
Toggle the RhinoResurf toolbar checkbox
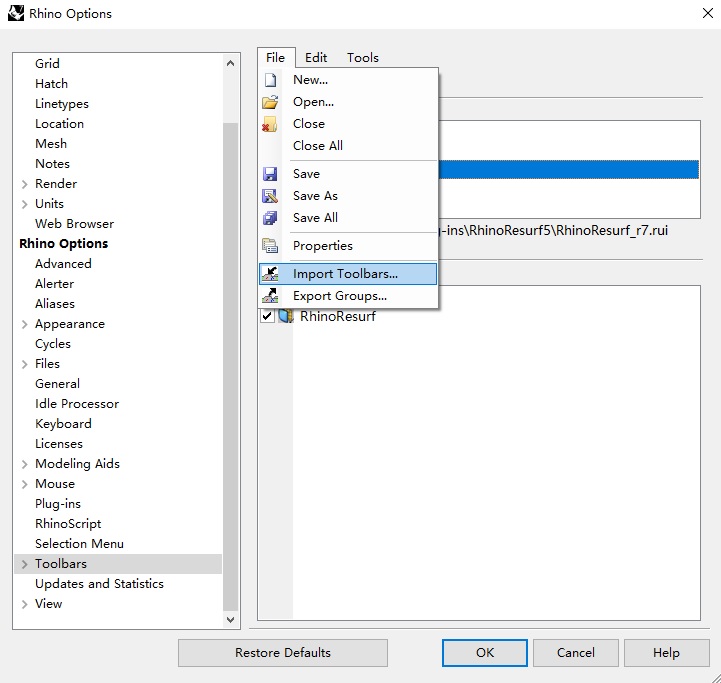267,316
